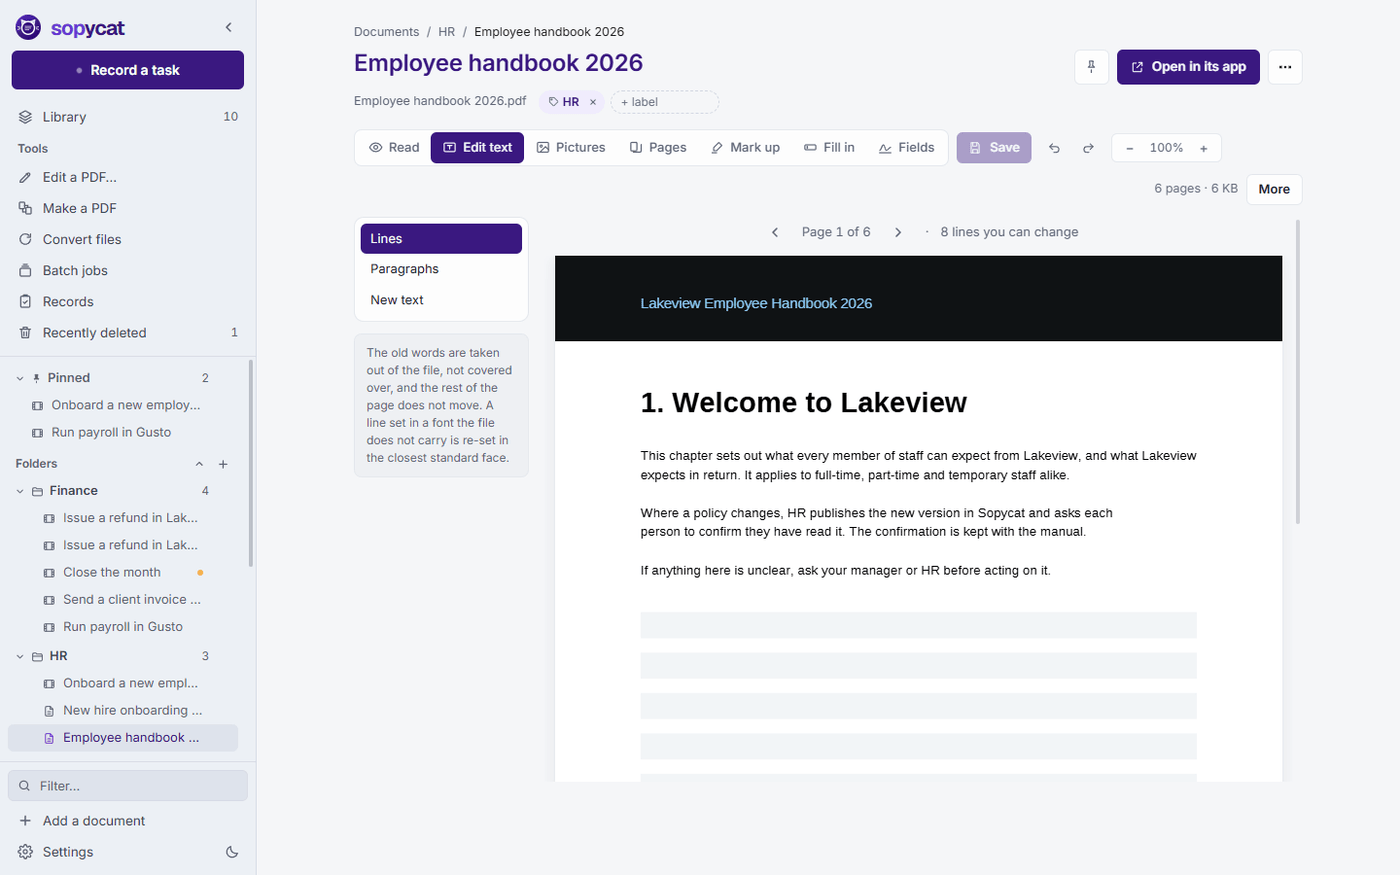Screen dimensions: 1400x875
Task: Go to the previous page
Action: [x=775, y=232]
